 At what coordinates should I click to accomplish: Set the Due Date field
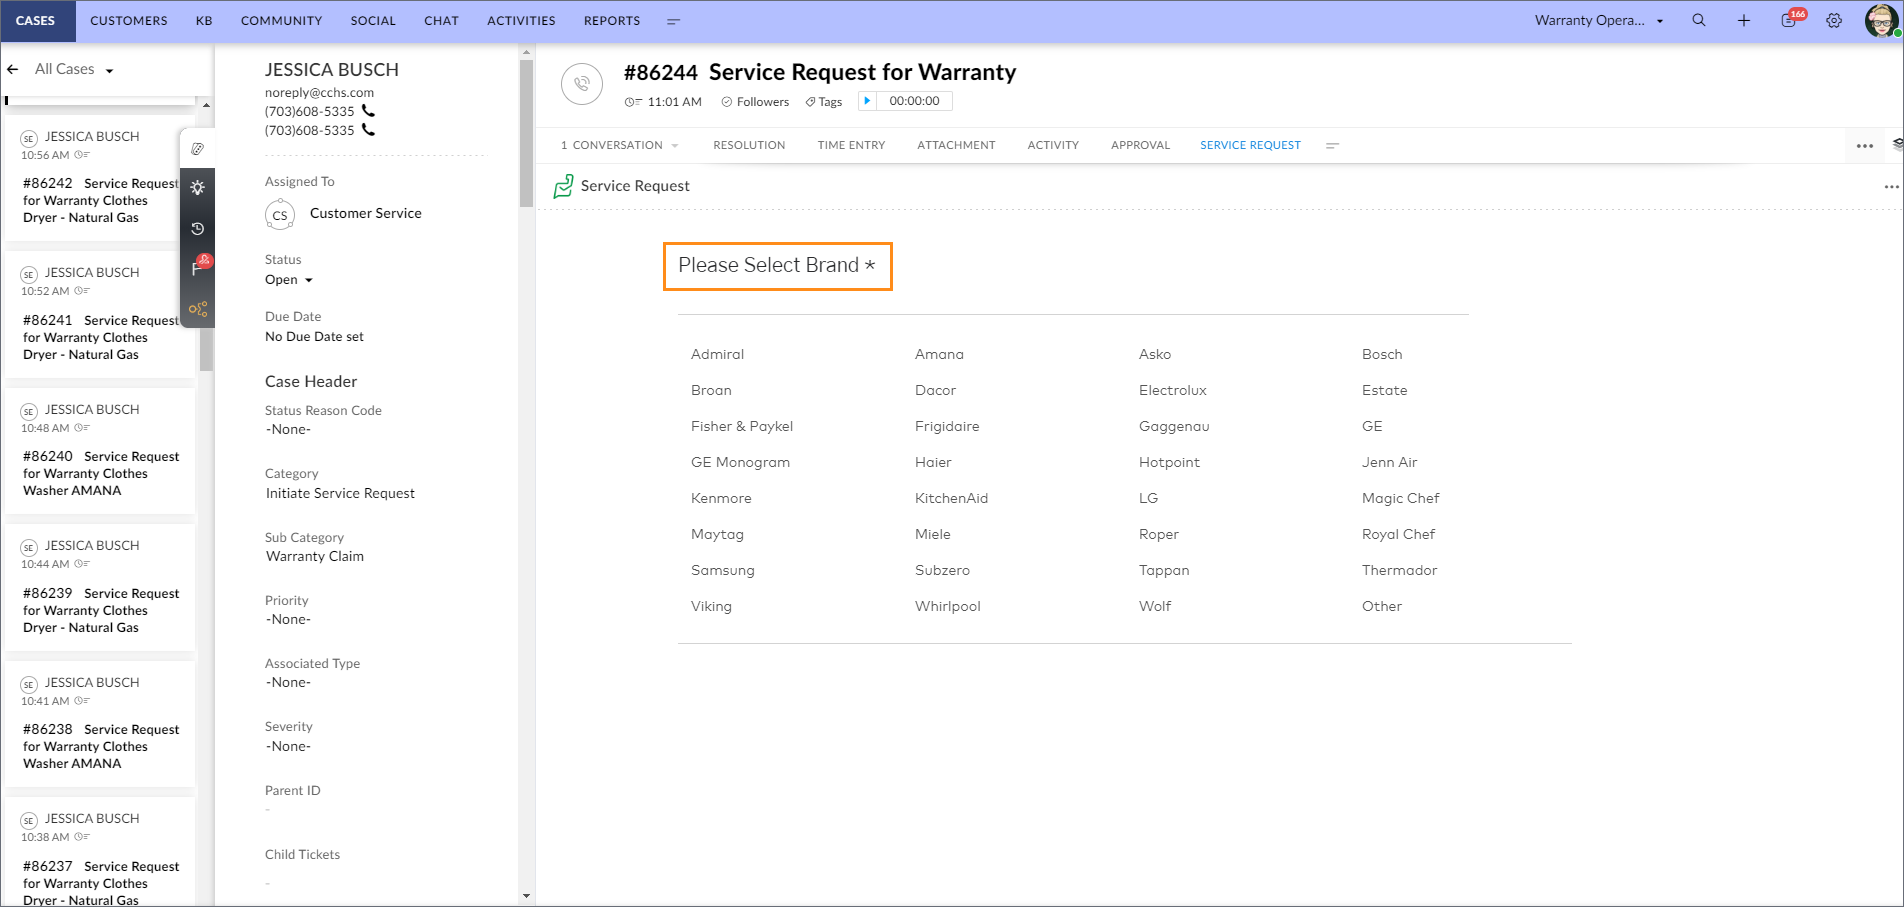point(314,337)
